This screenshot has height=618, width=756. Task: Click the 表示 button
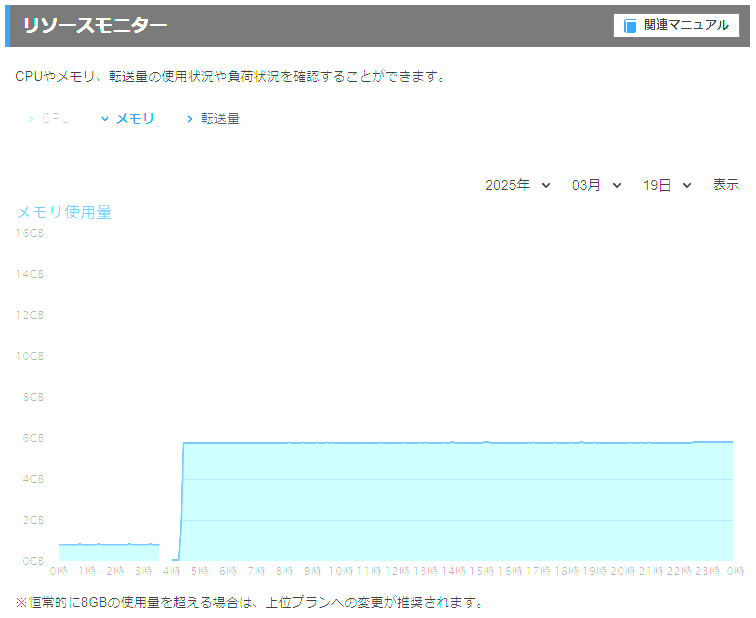click(x=726, y=185)
